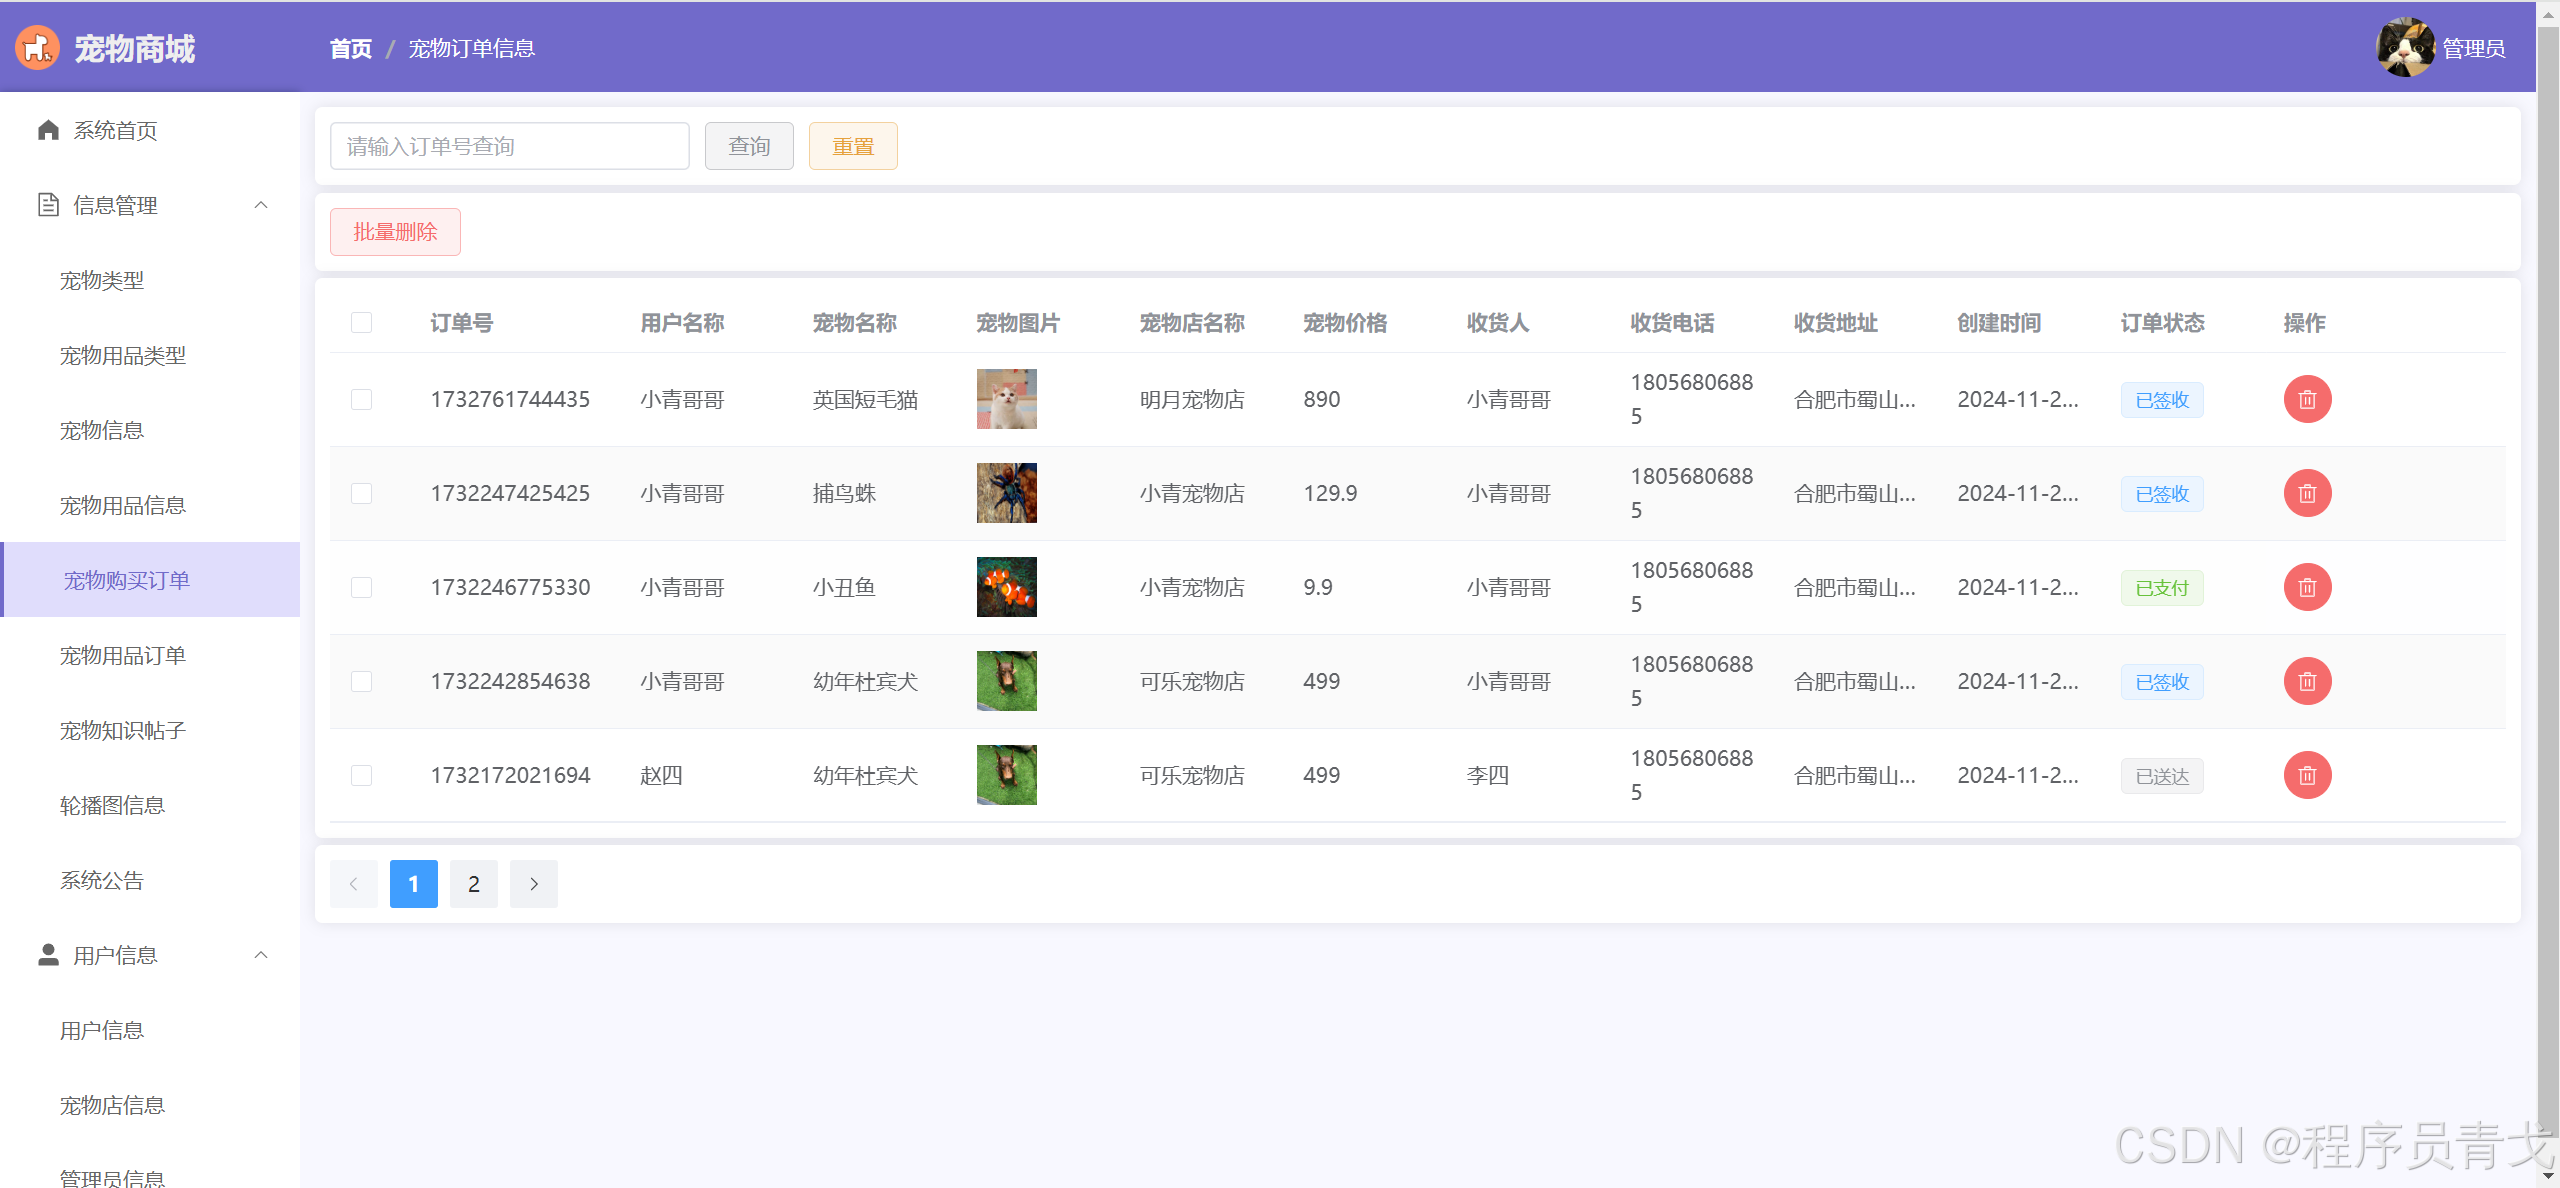The image size is (2560, 1188).
Task: Check the box for order 1732761744435
Action: pyautogui.click(x=361, y=400)
